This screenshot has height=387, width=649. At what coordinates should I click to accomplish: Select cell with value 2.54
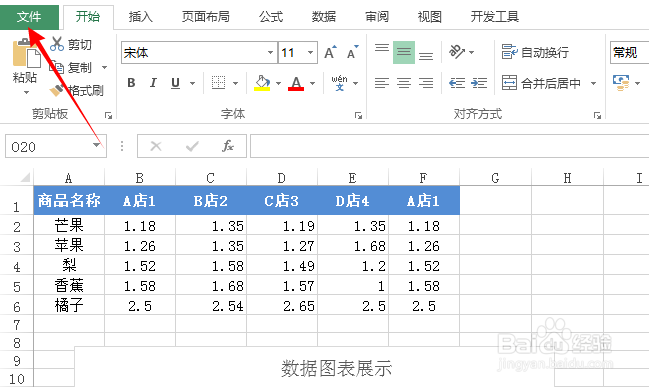pyautogui.click(x=211, y=305)
